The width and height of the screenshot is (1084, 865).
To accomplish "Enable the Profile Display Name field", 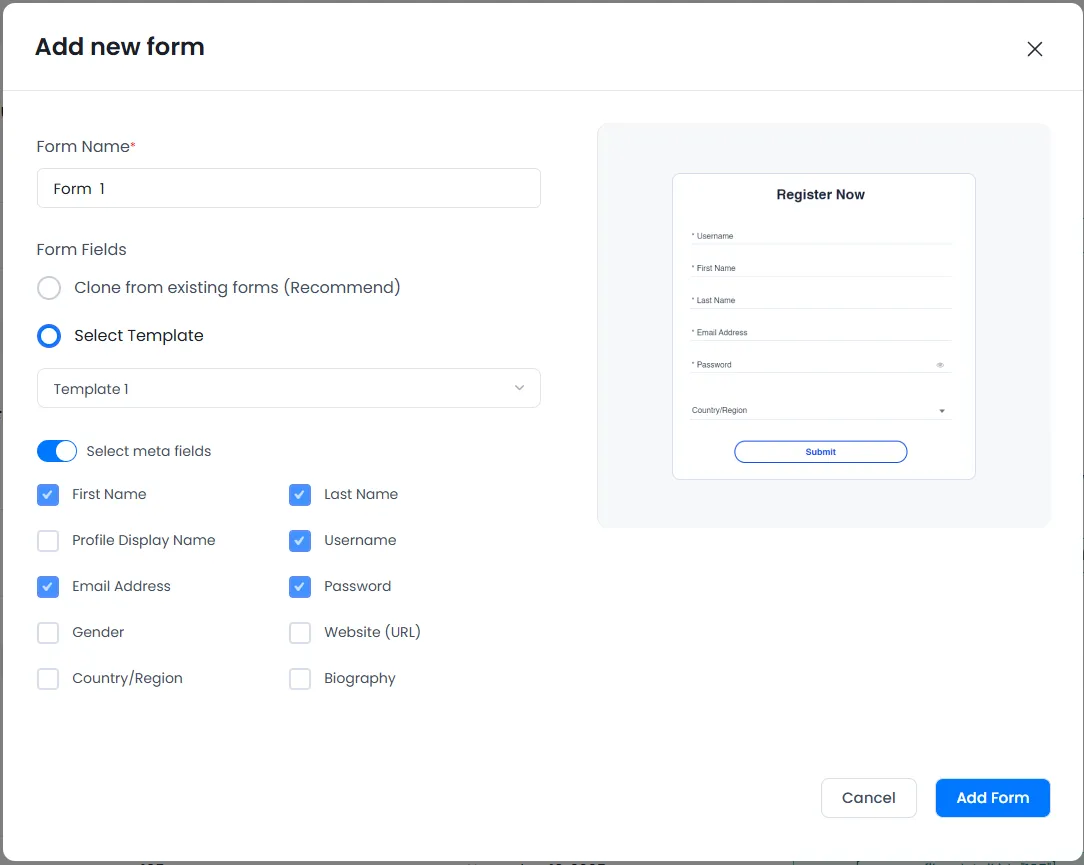I will point(48,540).
